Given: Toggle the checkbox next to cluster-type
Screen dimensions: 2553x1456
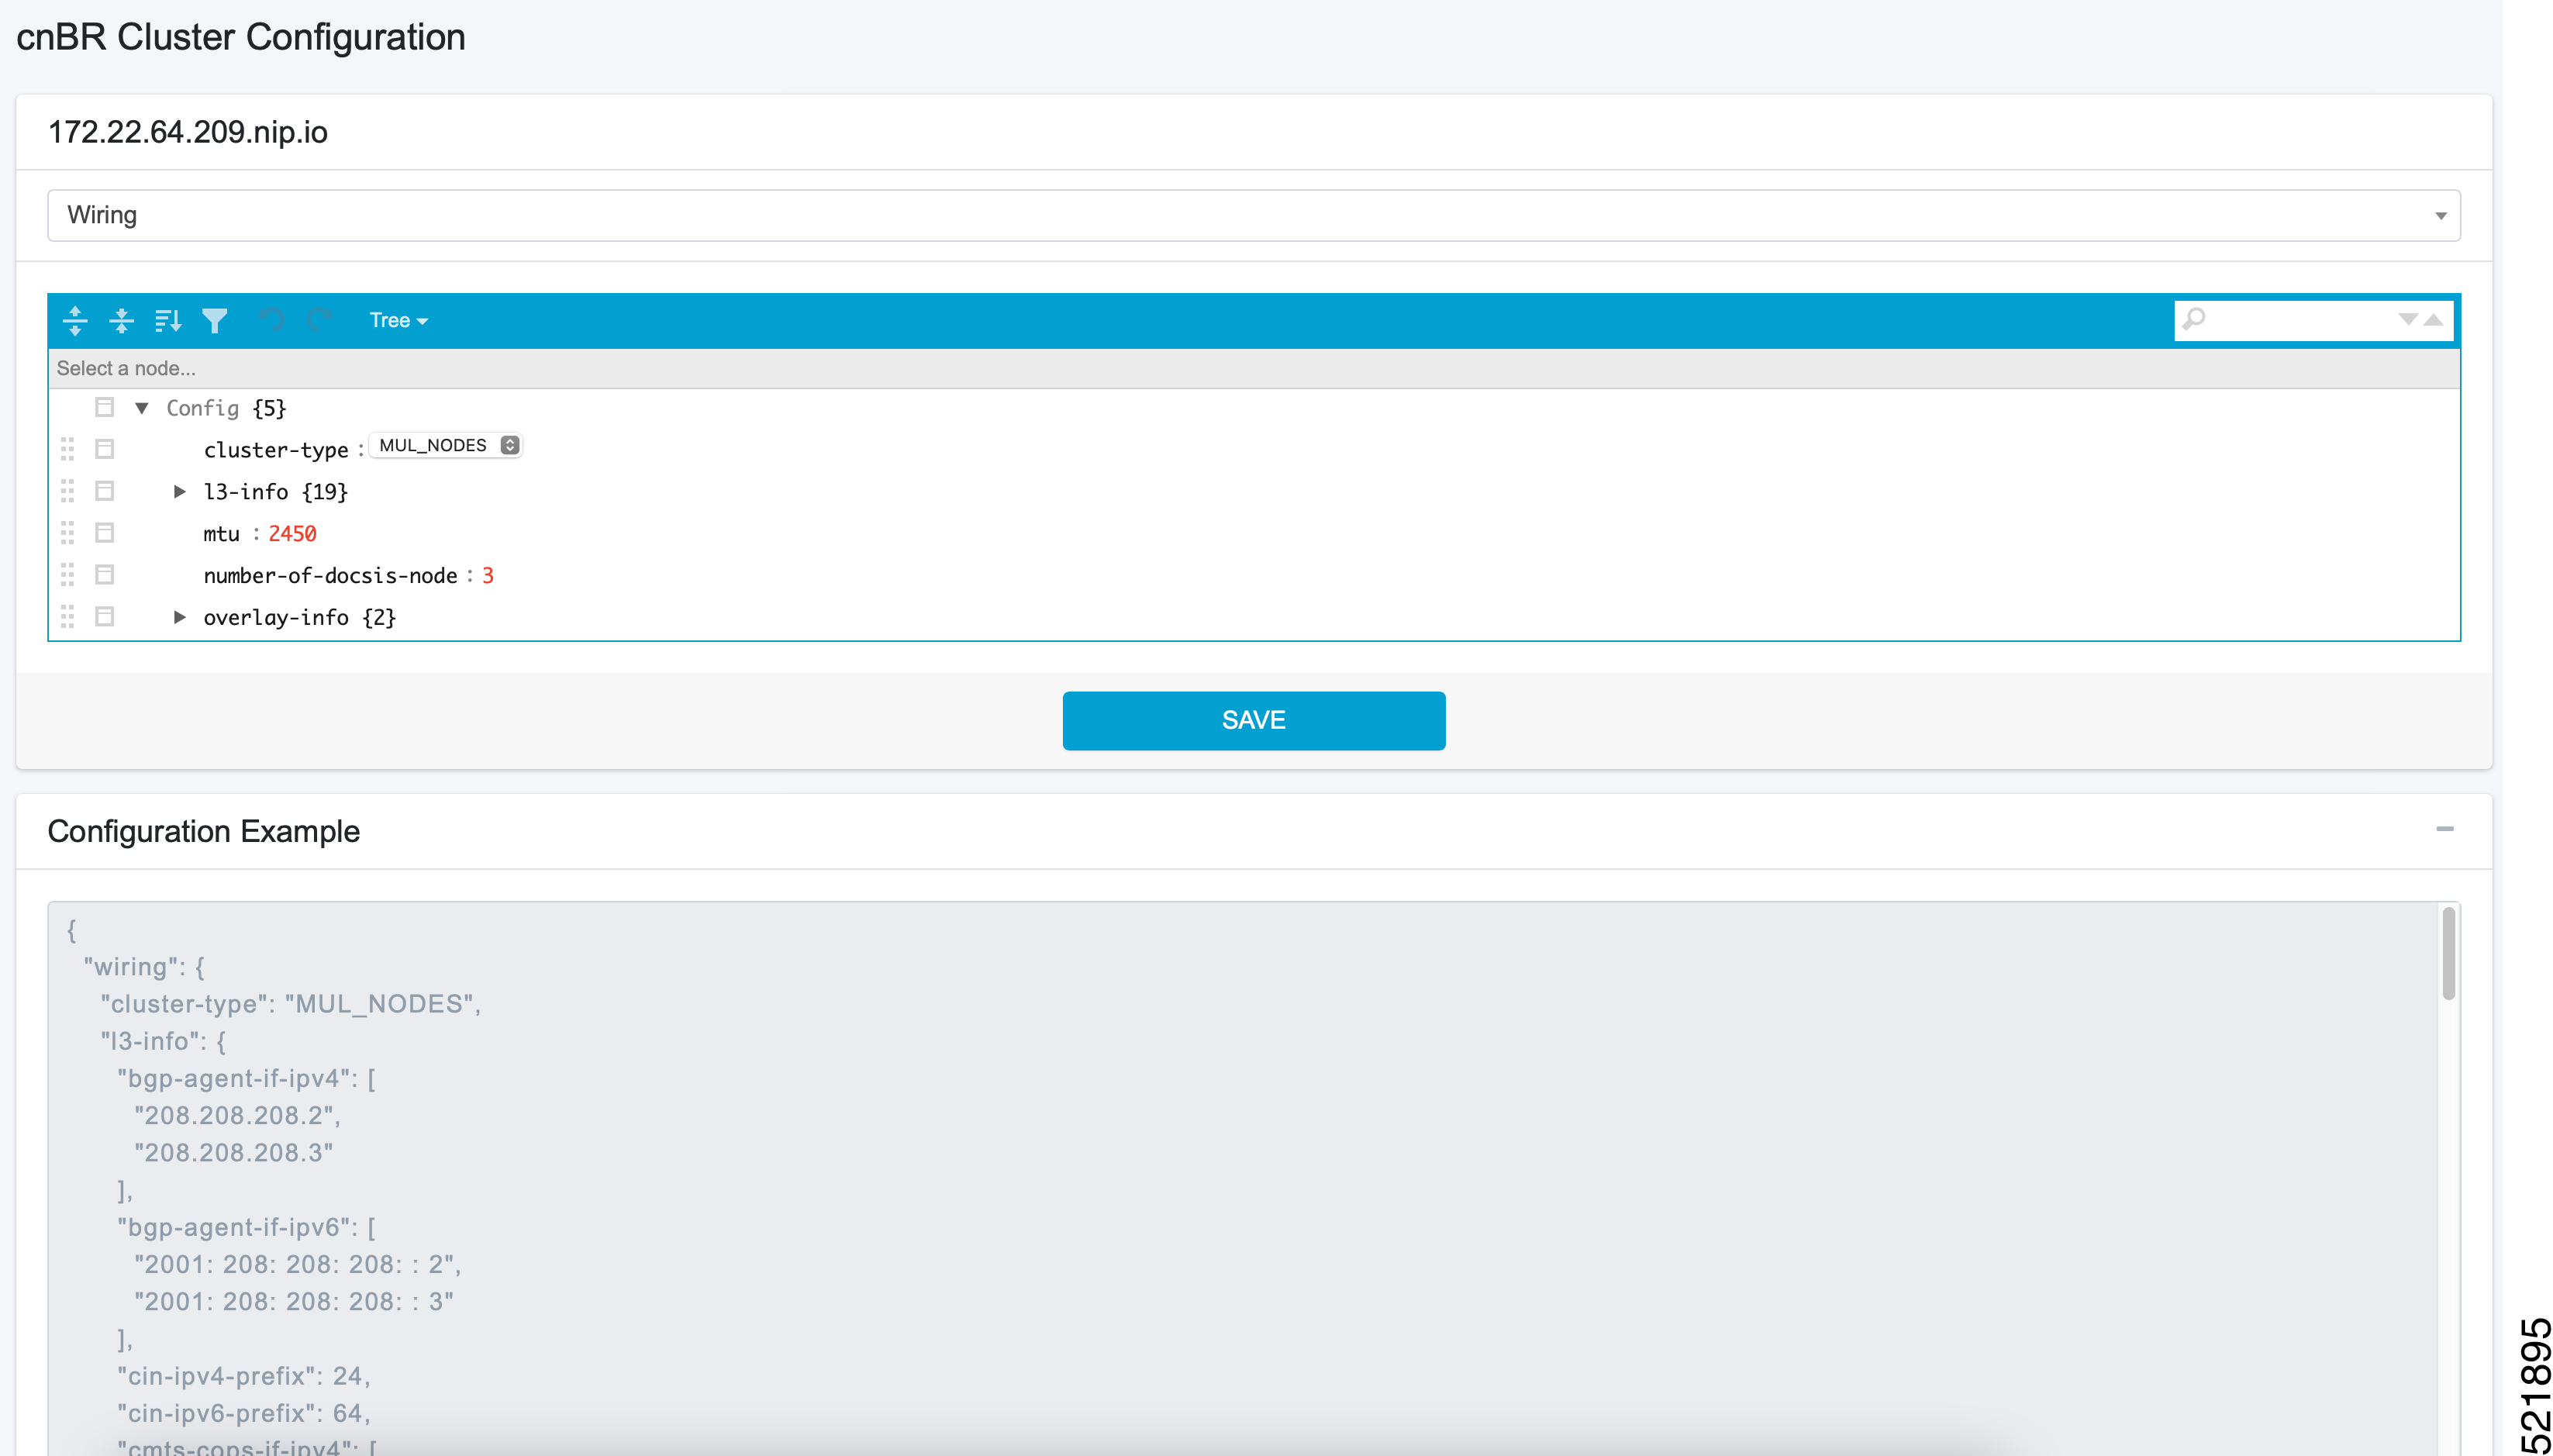Looking at the screenshot, I should click(102, 447).
